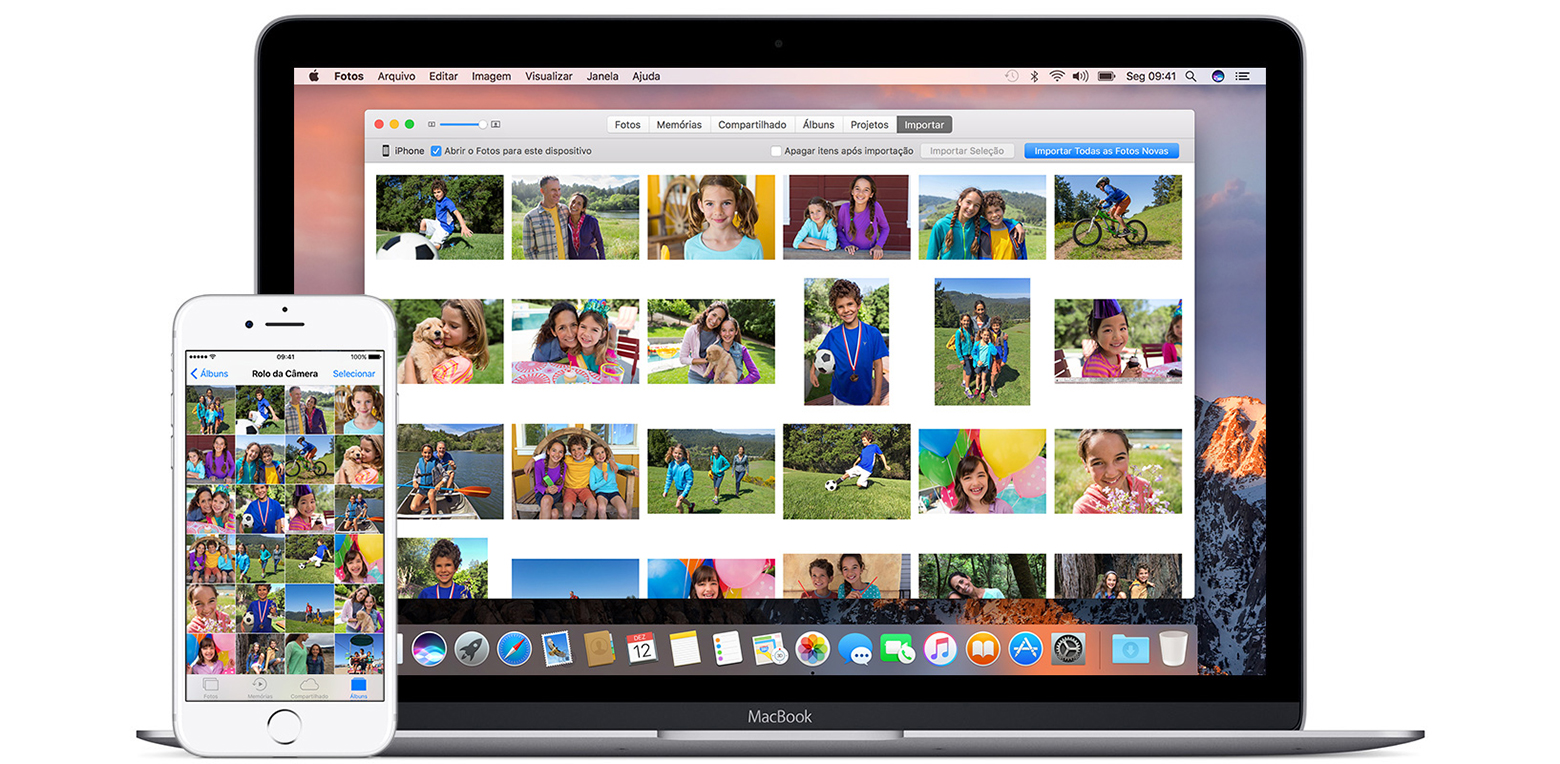This screenshot has height=764, width=1560.
Task: Open the Messages app in Dock
Action: point(855,649)
